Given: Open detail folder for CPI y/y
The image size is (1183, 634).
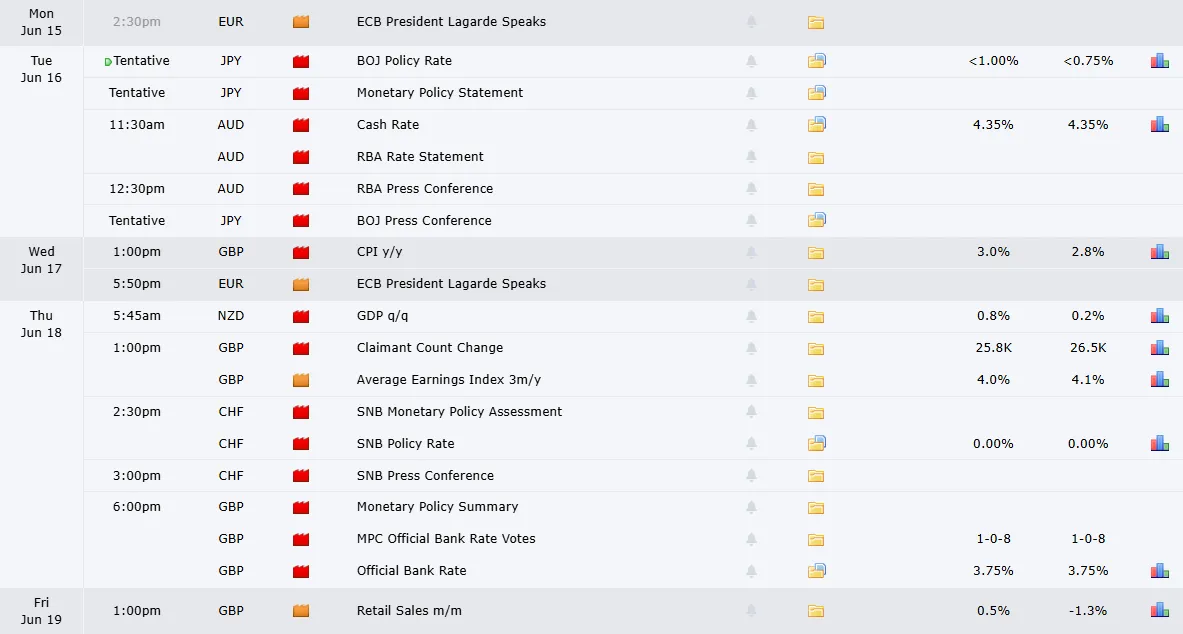Looking at the screenshot, I should (x=816, y=253).
